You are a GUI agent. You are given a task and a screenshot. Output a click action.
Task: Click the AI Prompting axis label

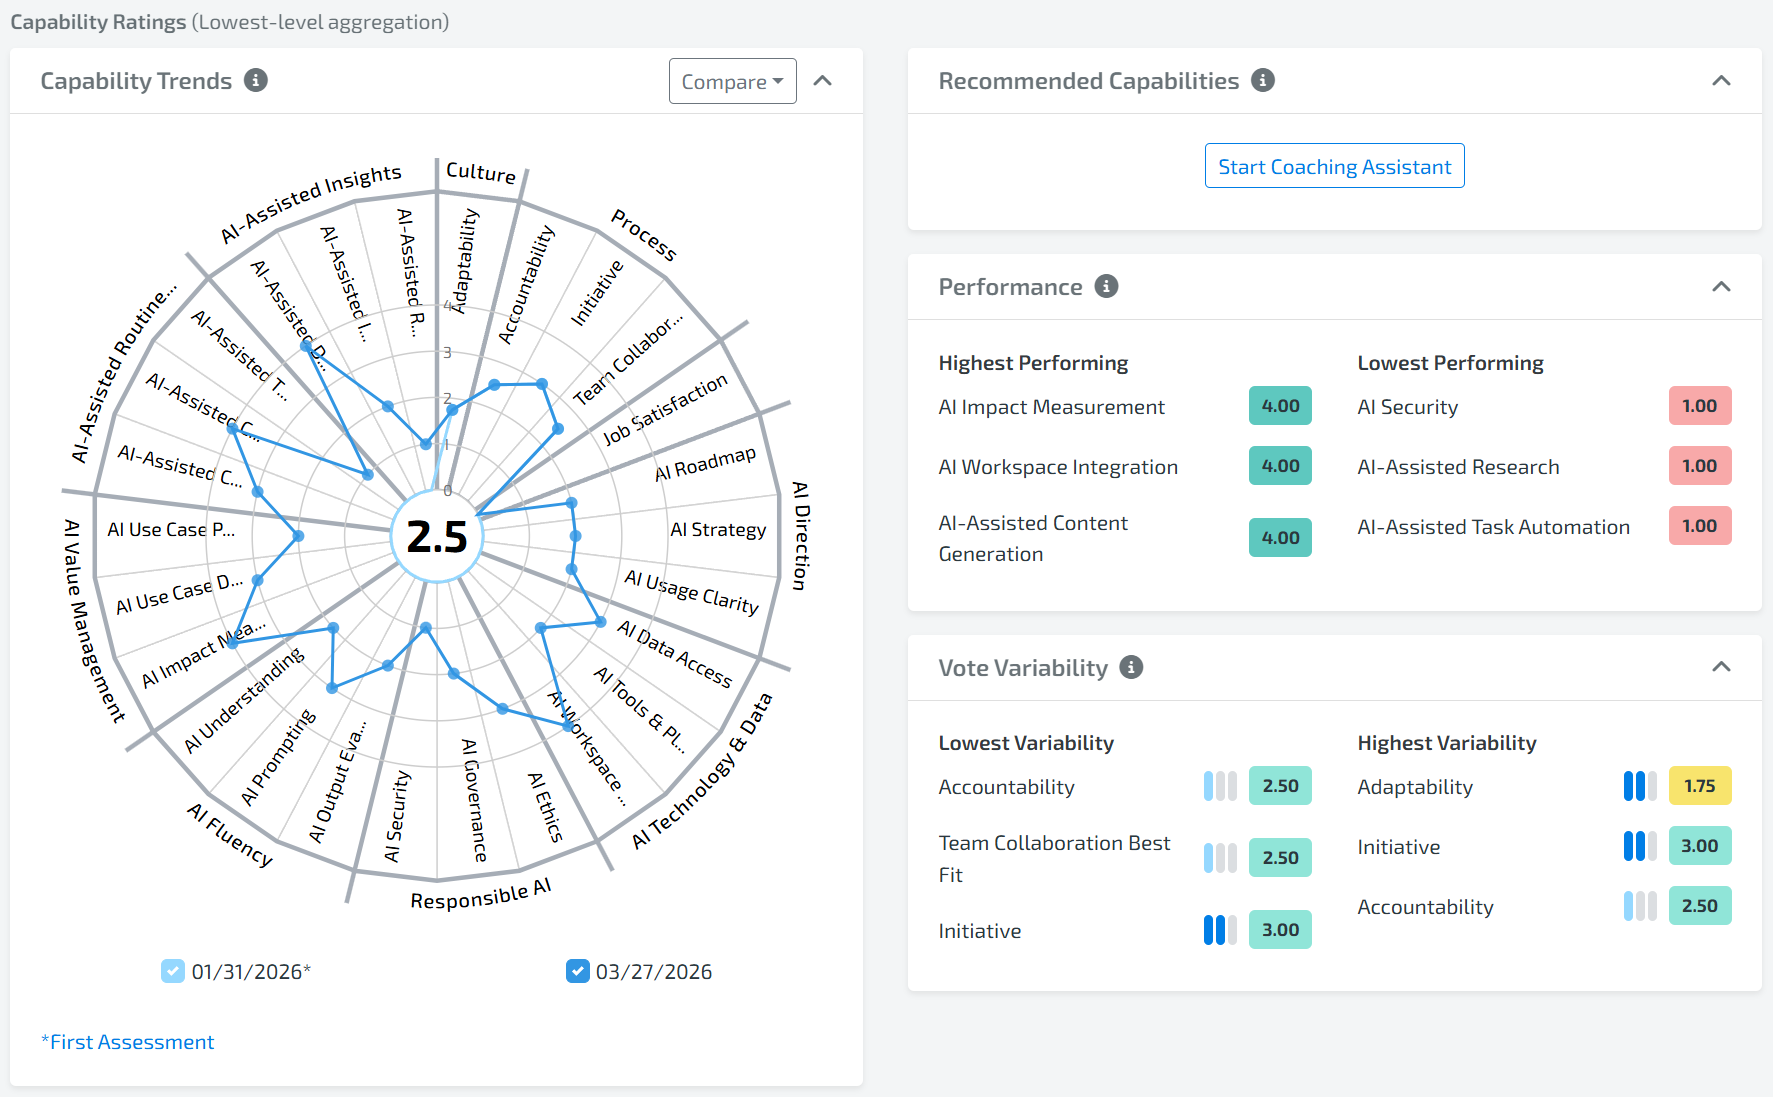(x=278, y=757)
